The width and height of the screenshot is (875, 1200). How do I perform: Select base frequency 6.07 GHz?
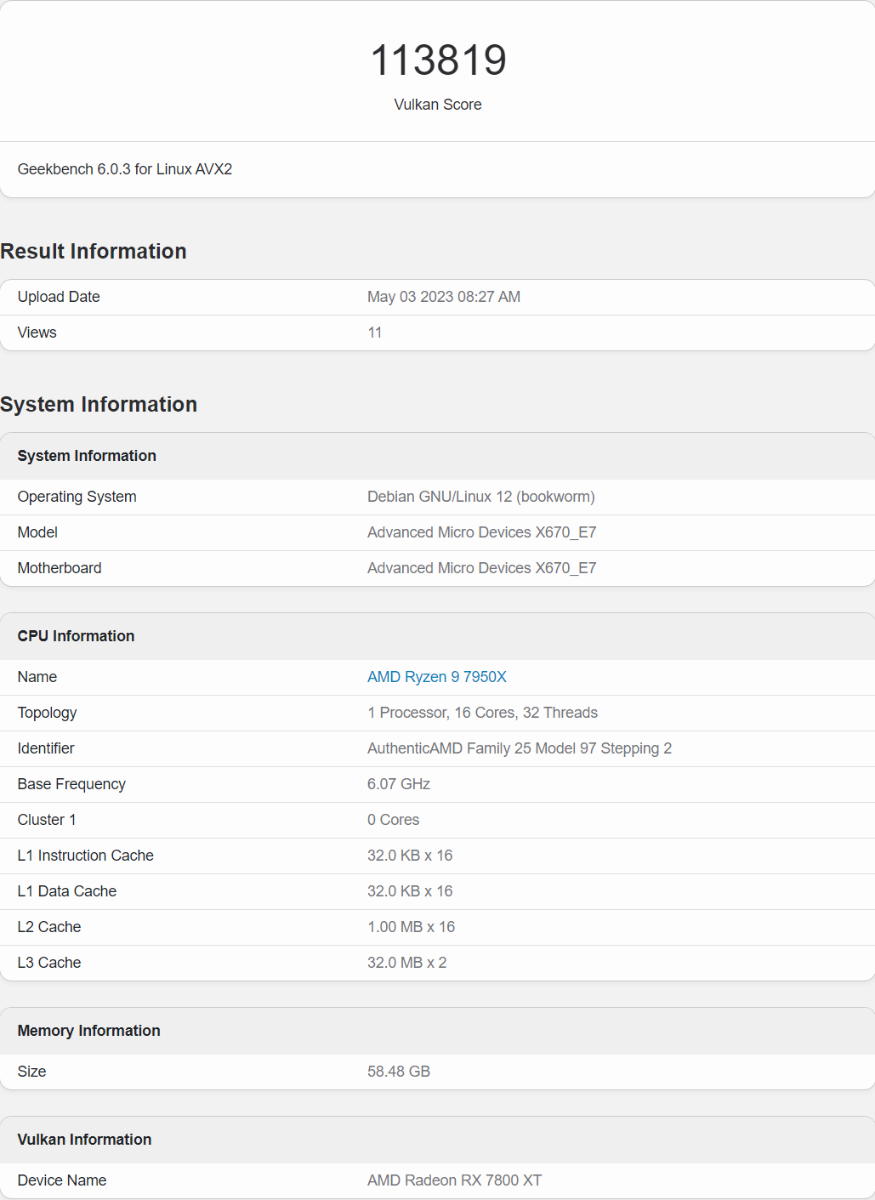pos(399,784)
